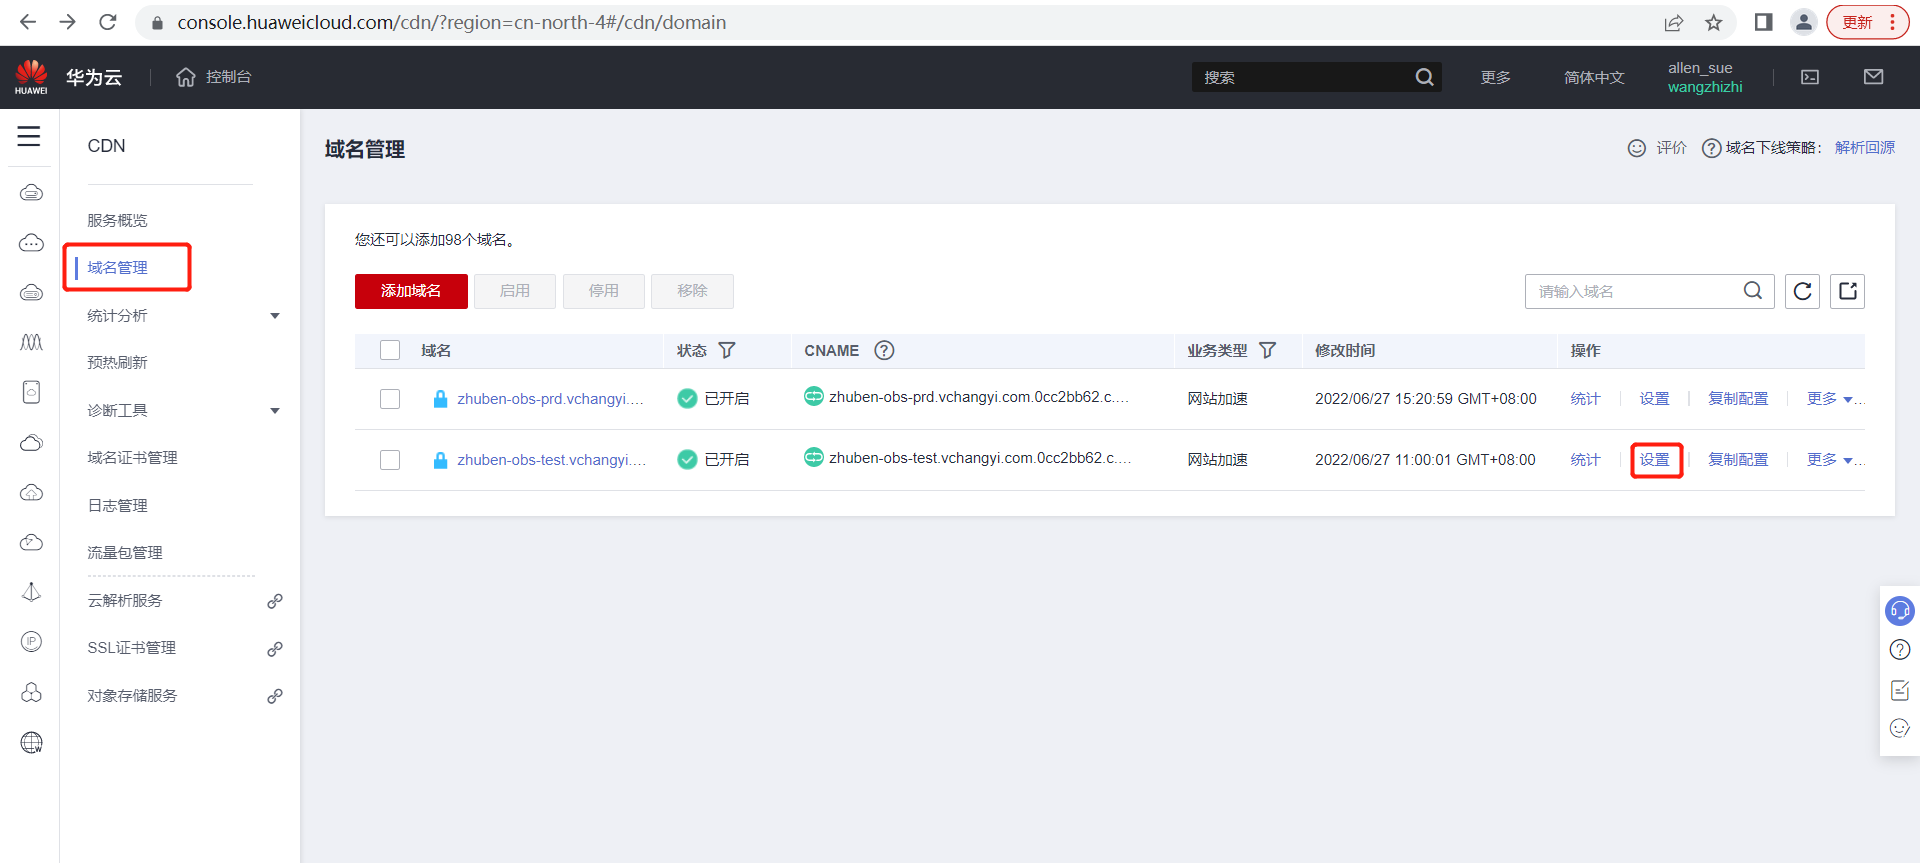Click the IP icon in left rail

[x=32, y=641]
